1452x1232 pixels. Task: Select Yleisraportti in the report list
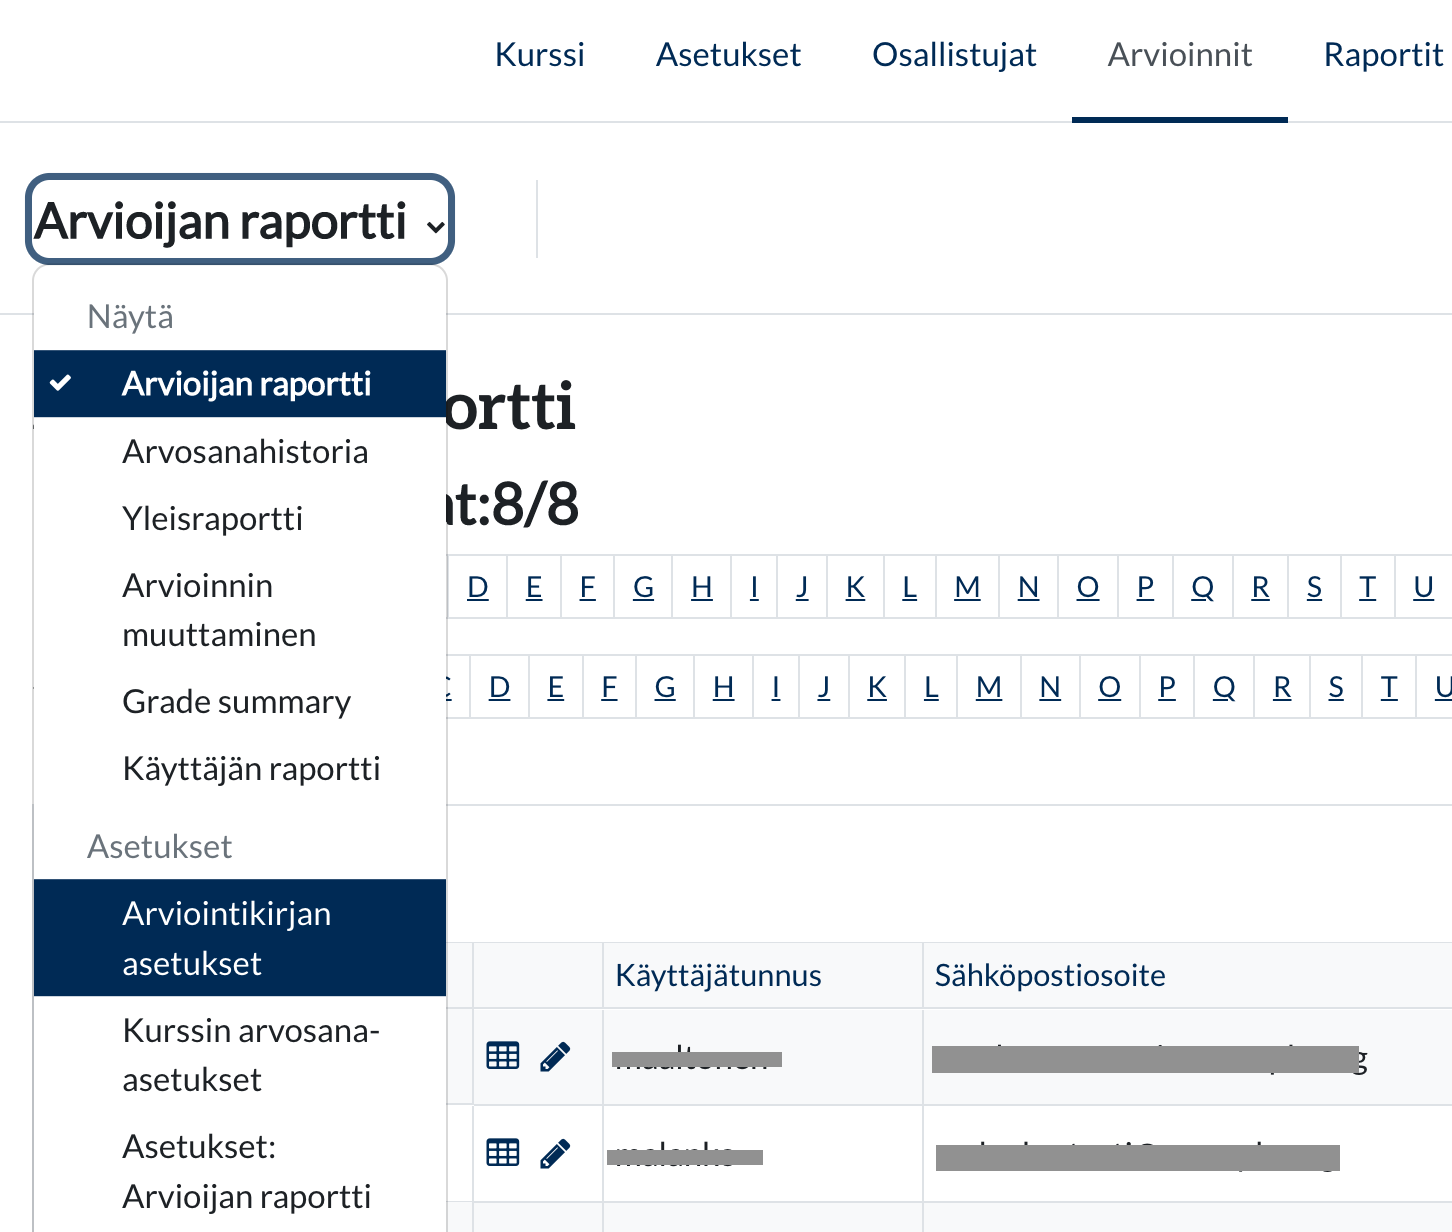[x=212, y=519]
